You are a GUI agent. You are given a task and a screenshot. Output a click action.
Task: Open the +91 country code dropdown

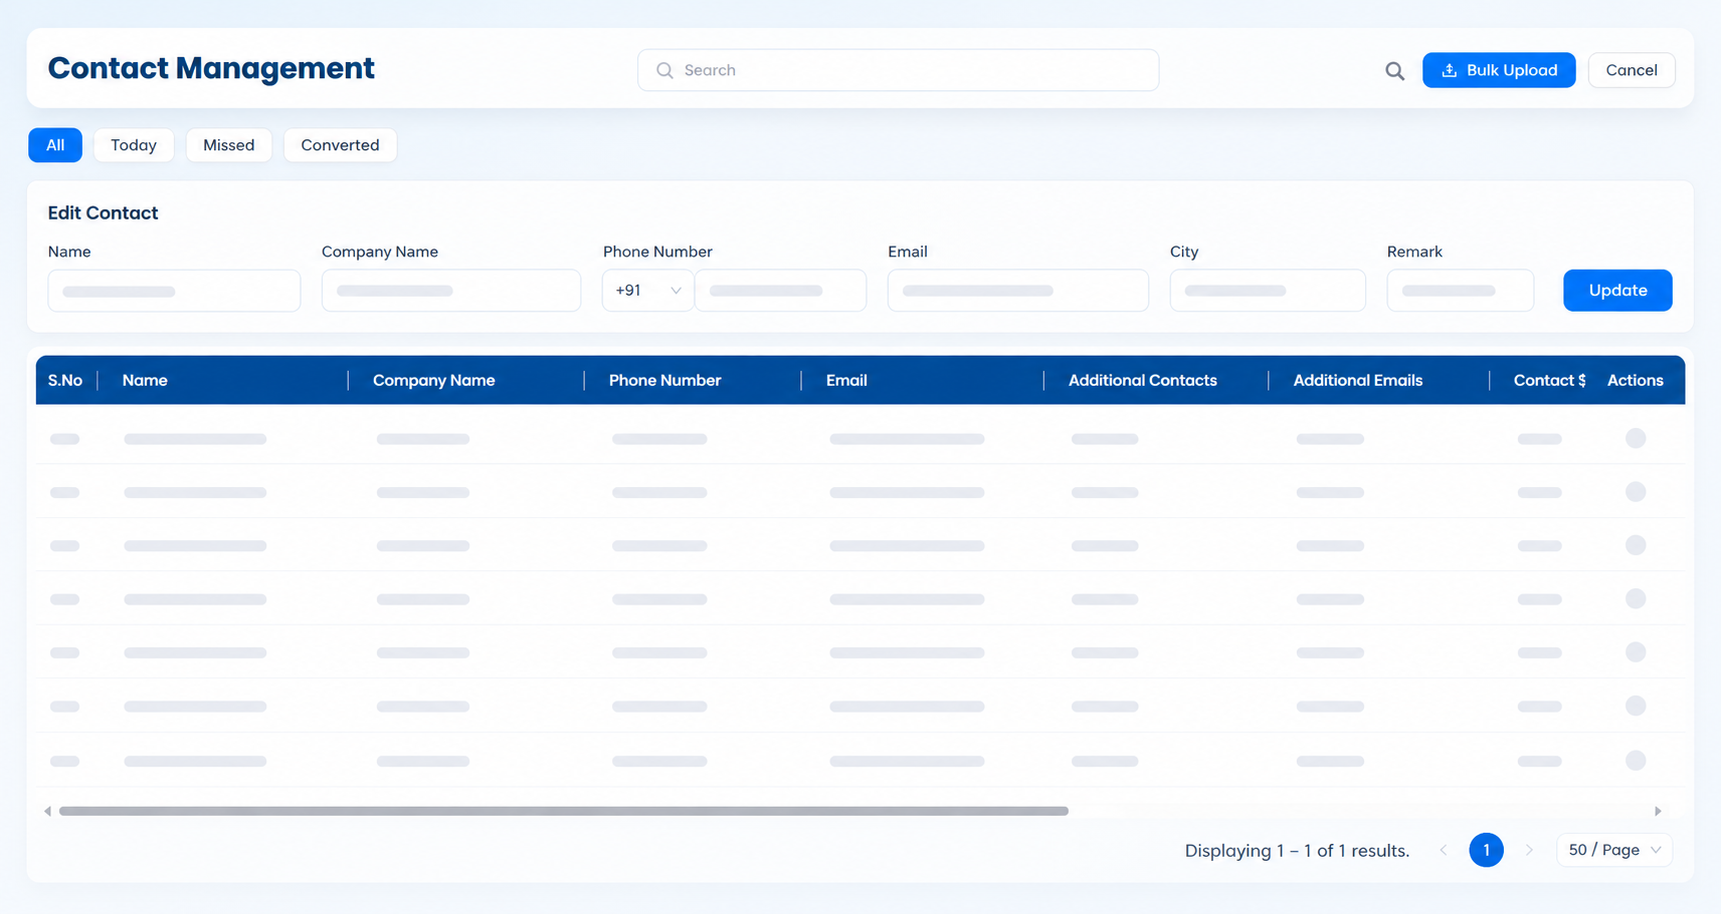click(x=648, y=290)
